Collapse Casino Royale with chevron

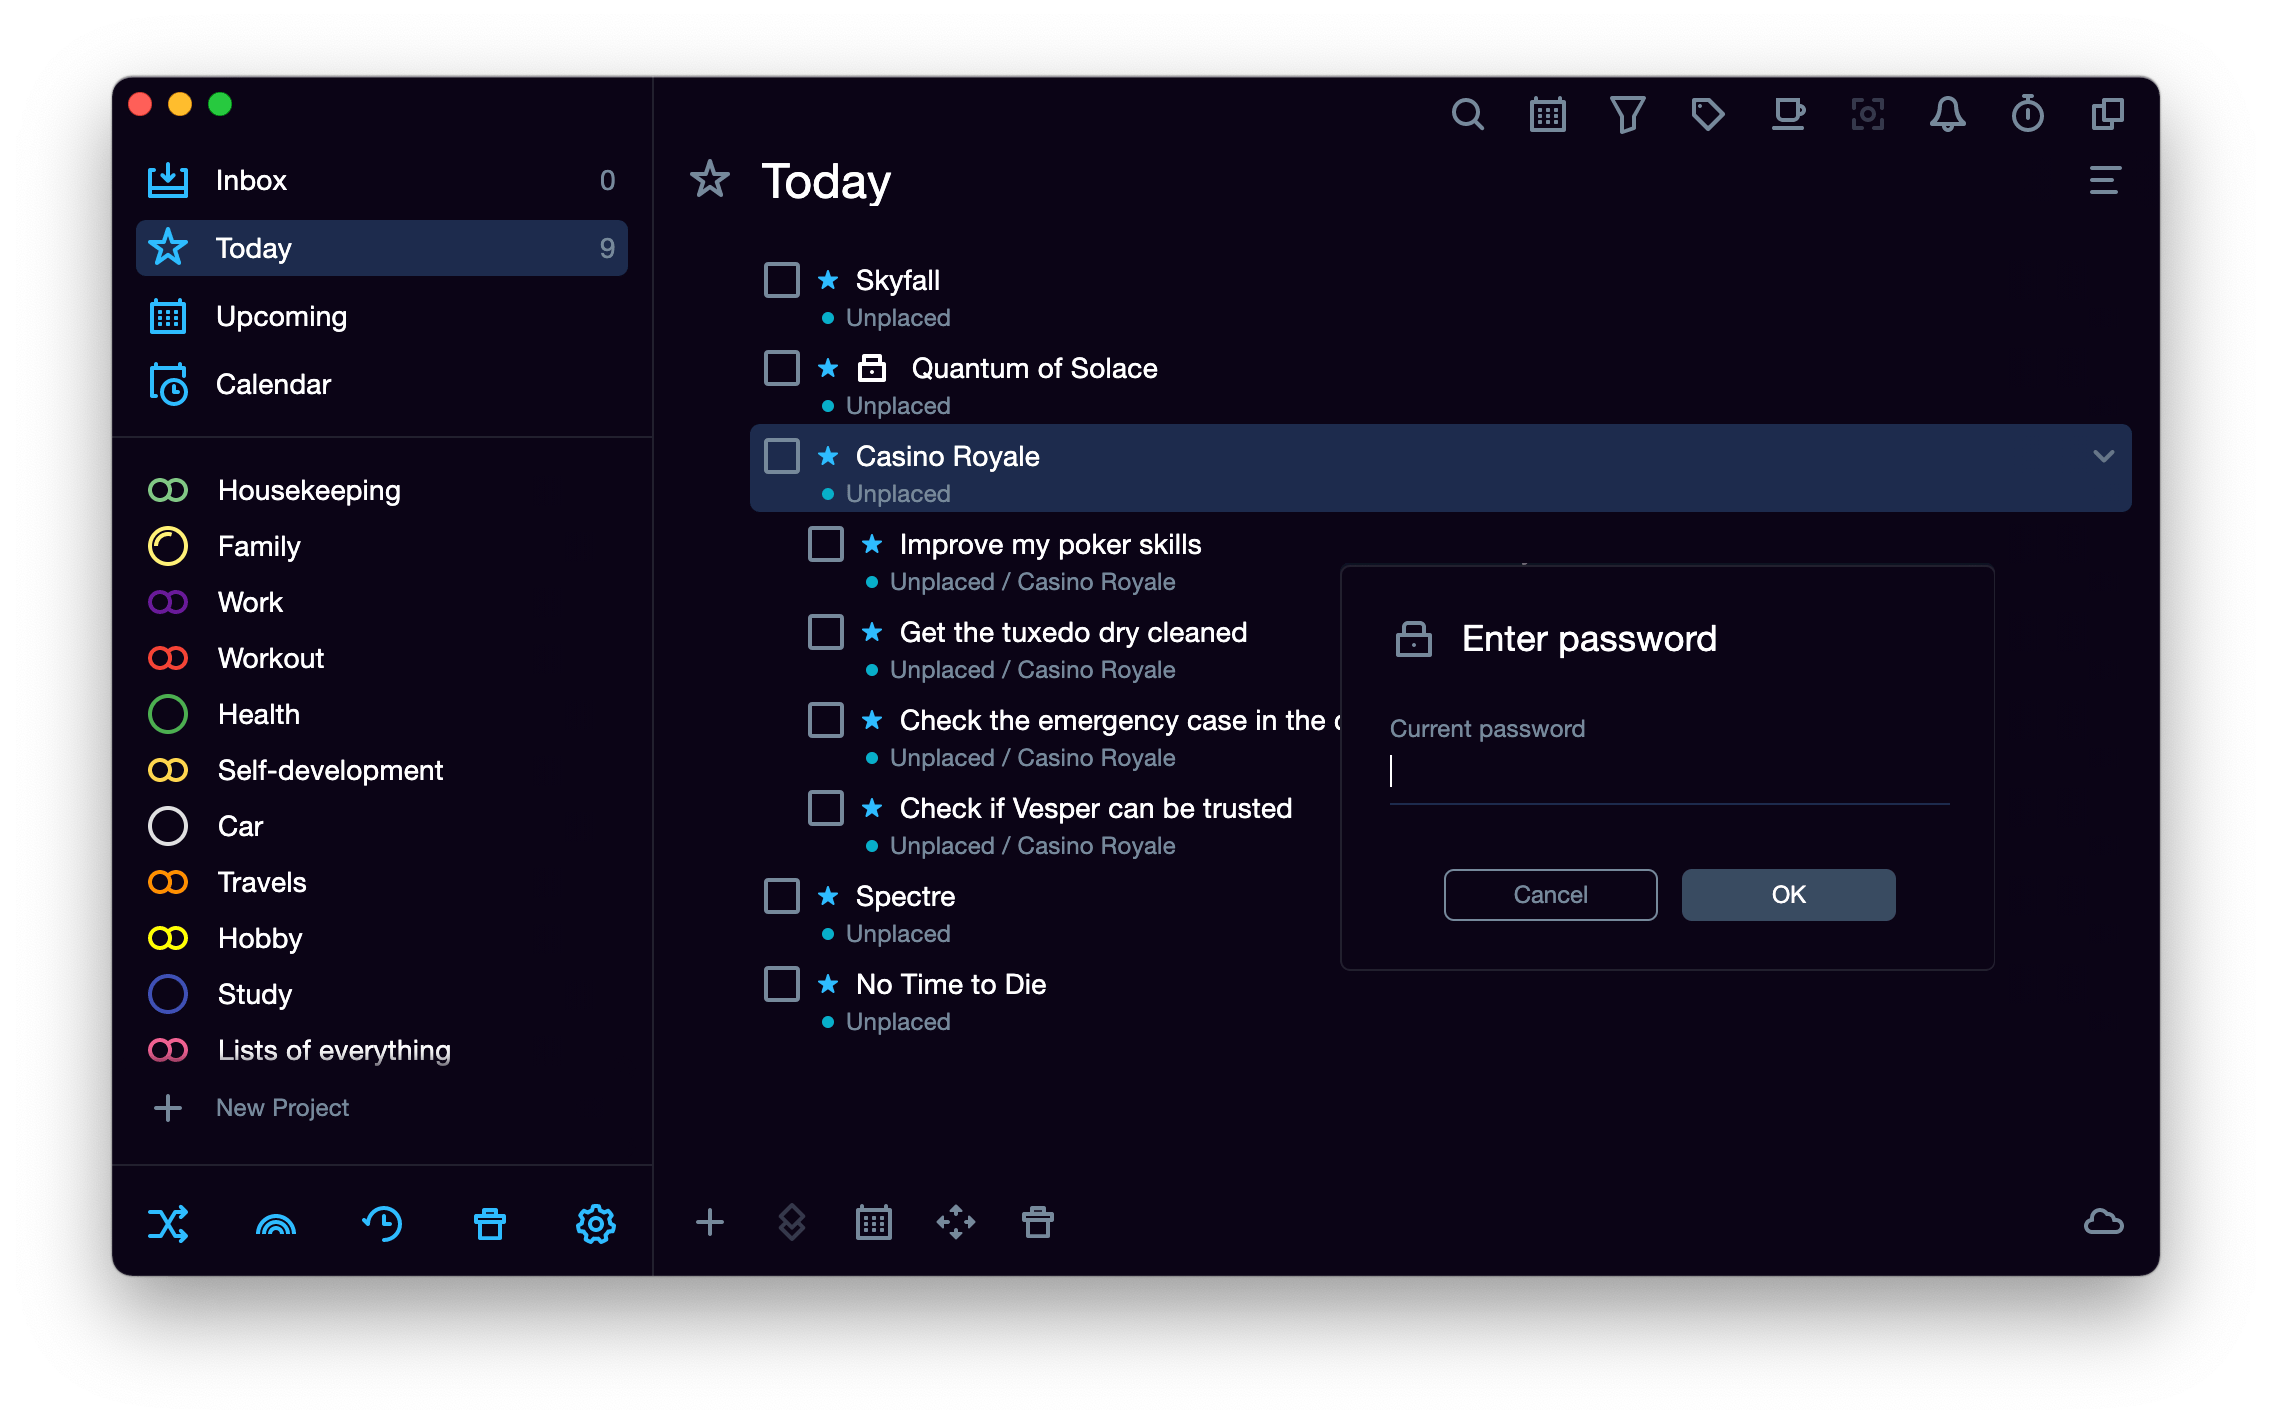point(2104,456)
